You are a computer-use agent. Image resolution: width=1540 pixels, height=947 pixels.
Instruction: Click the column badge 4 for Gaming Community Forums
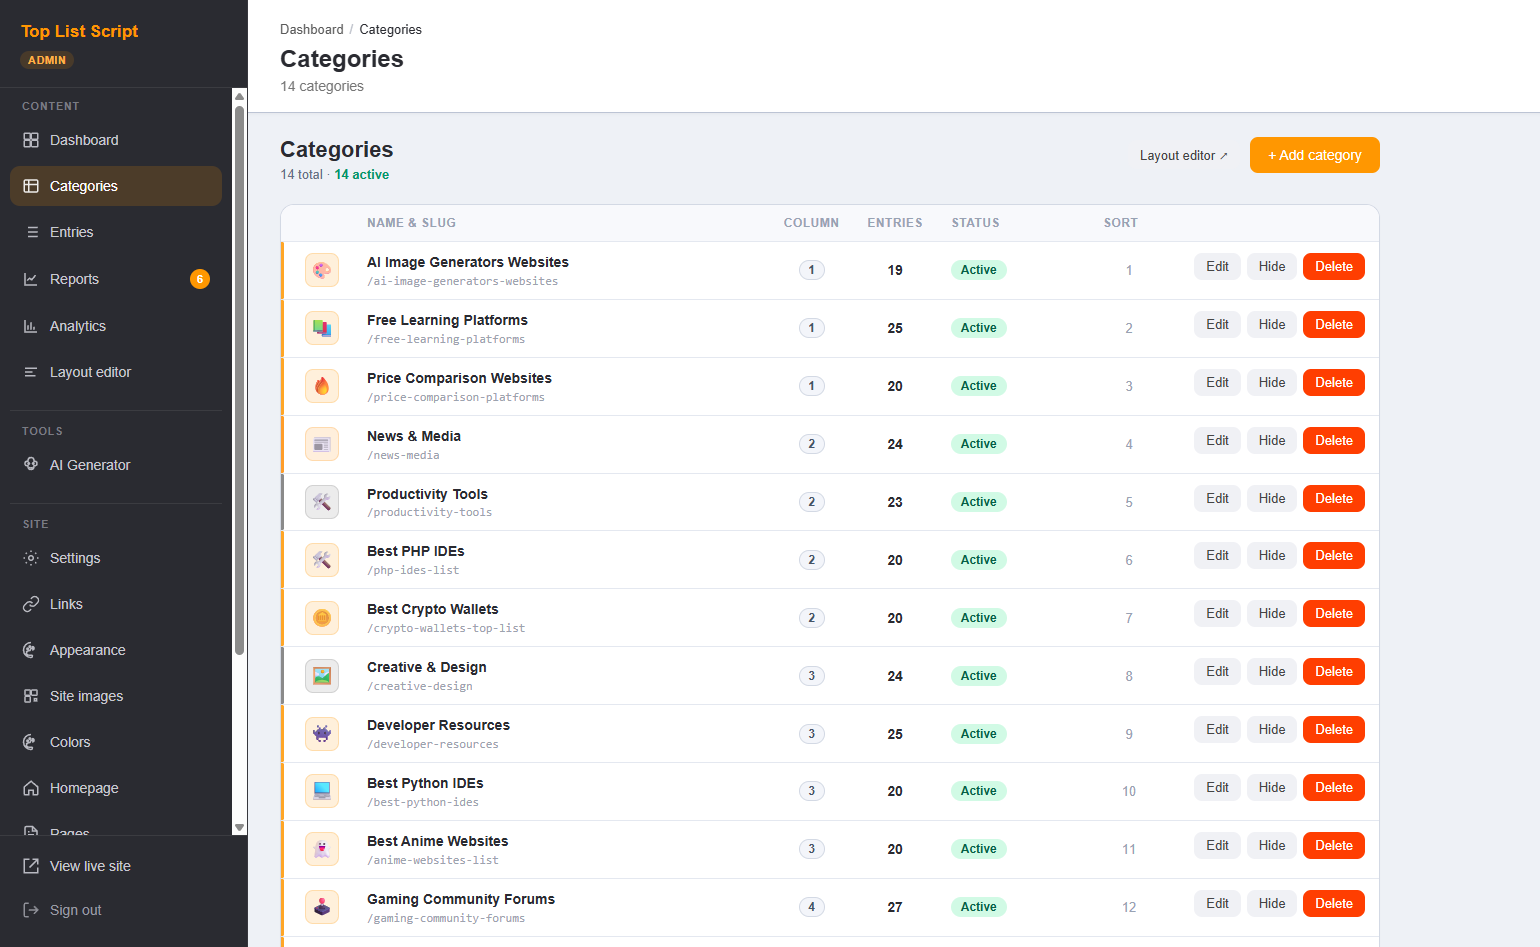(812, 907)
